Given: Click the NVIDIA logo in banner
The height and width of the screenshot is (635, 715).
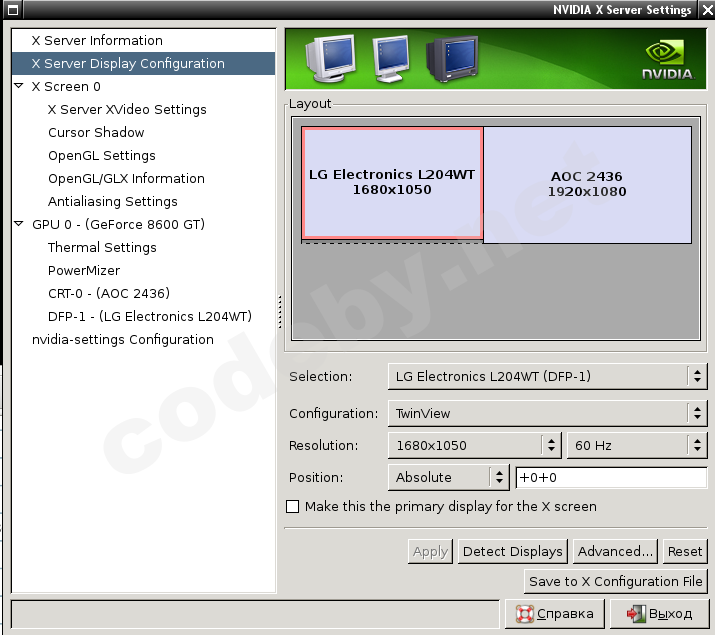Looking at the screenshot, I should click(x=668, y=60).
